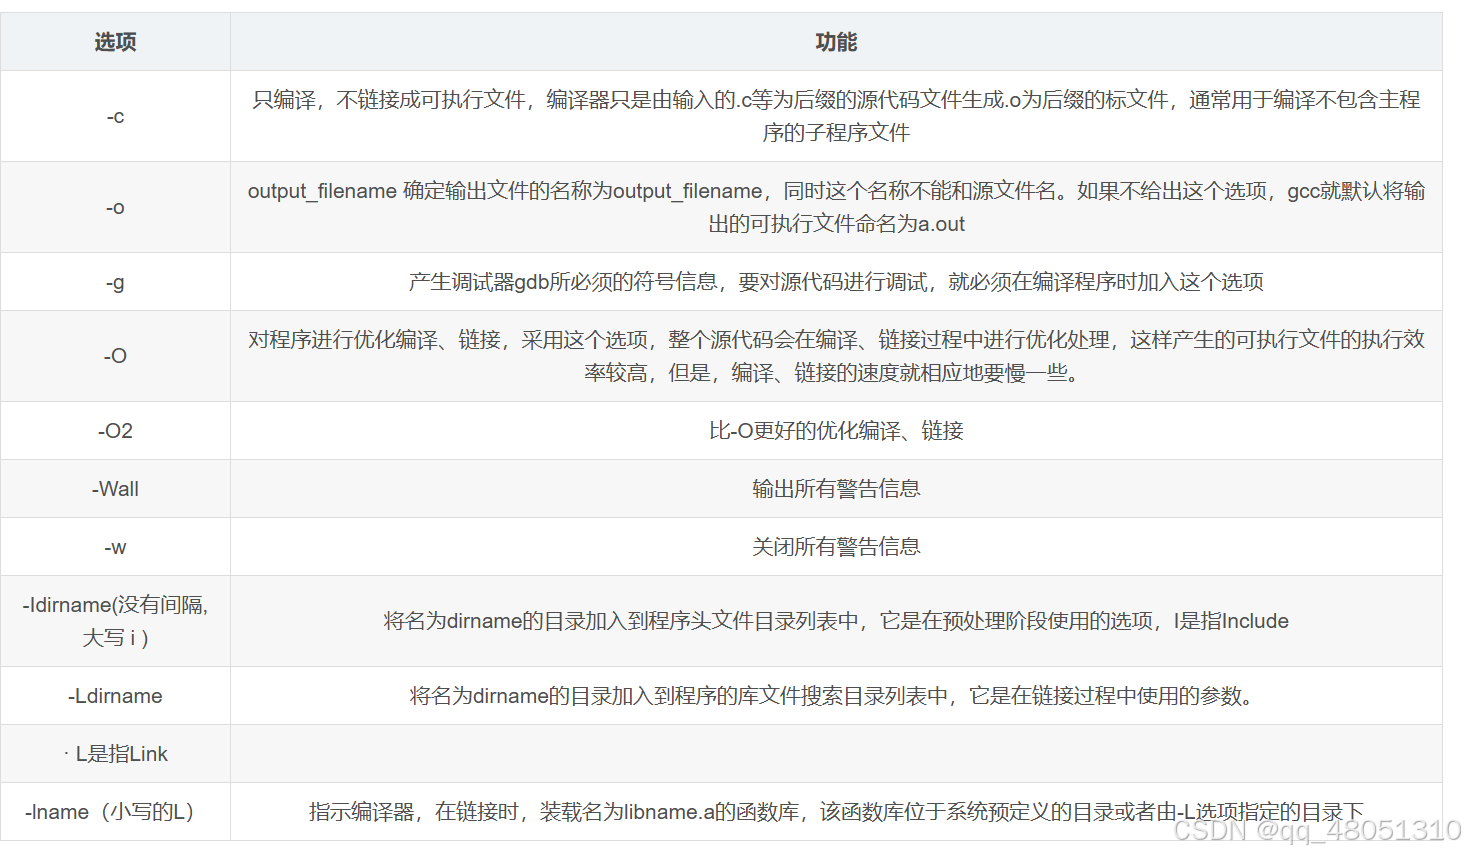The image size is (1465, 856).
Task: Click the -g option row
Action: 114,281
